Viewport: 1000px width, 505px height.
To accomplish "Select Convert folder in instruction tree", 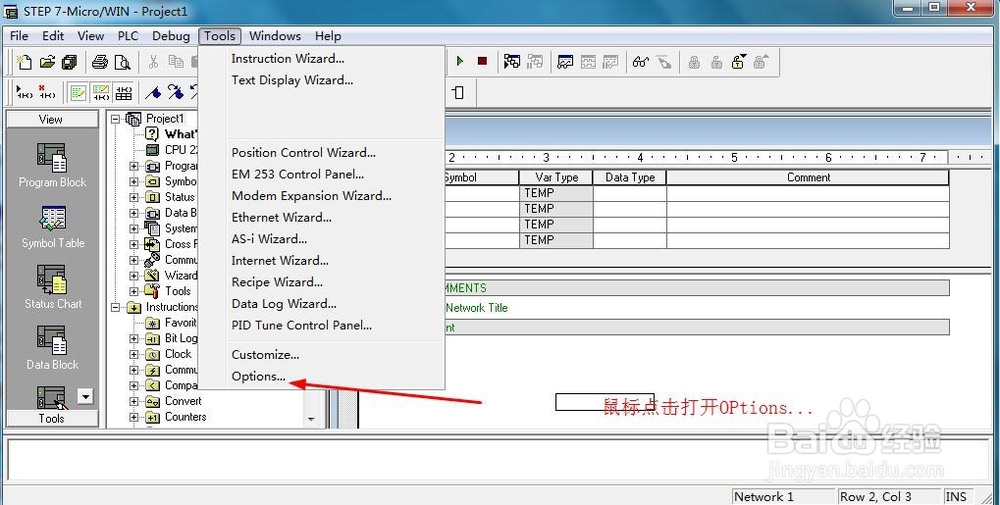I will [x=182, y=401].
